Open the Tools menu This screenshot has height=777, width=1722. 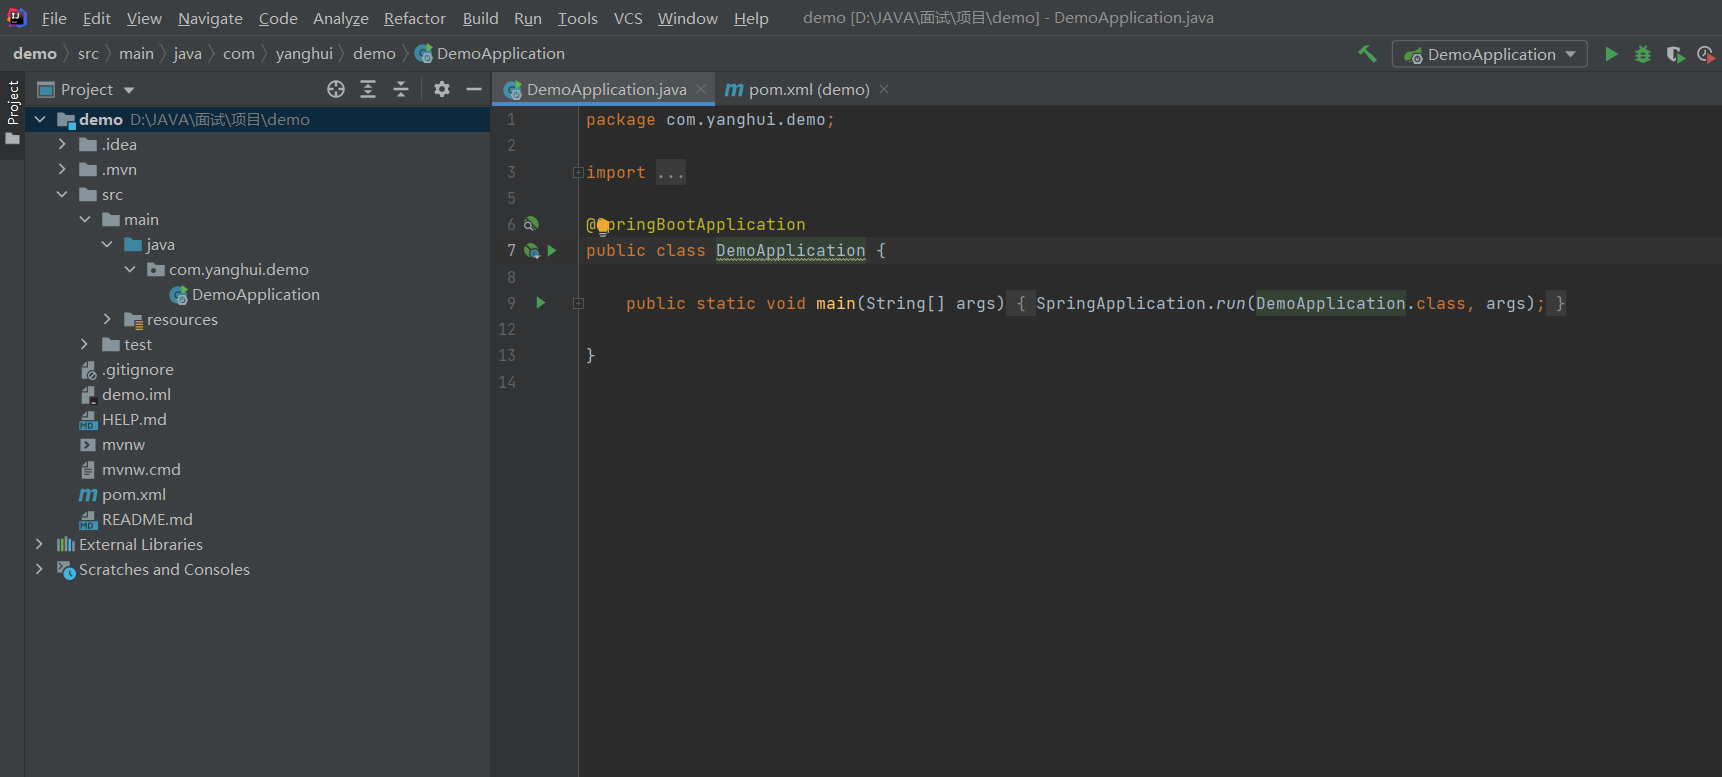[x=578, y=18]
